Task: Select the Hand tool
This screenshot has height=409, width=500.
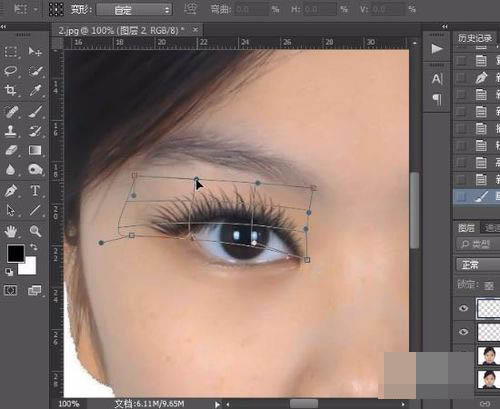Action: click(11, 231)
